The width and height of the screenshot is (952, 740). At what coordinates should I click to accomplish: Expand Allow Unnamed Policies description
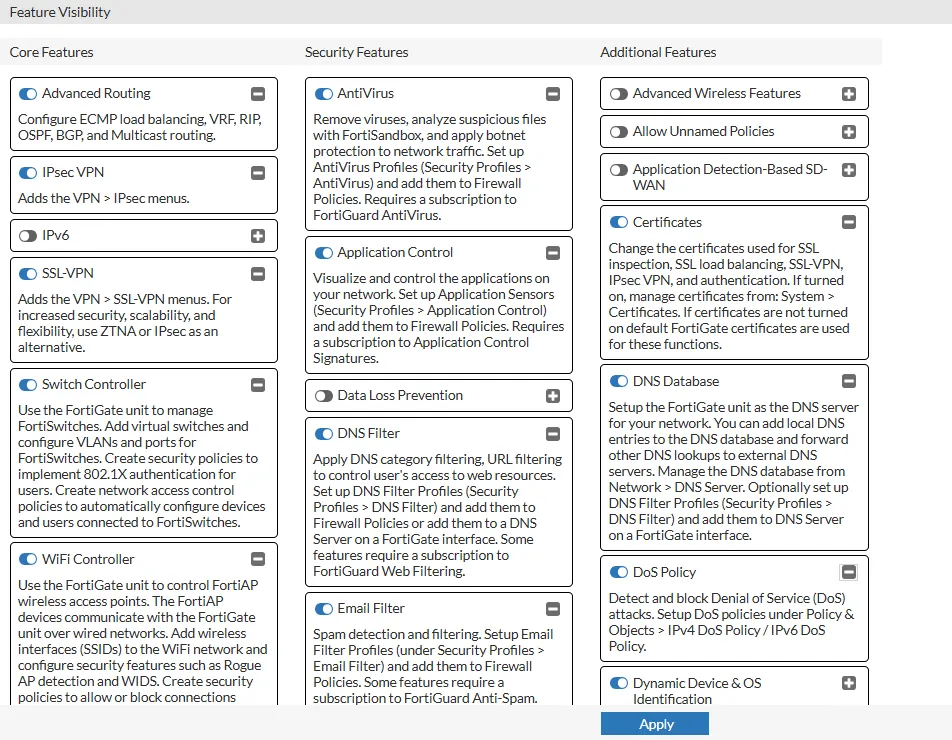pyautogui.click(x=849, y=132)
